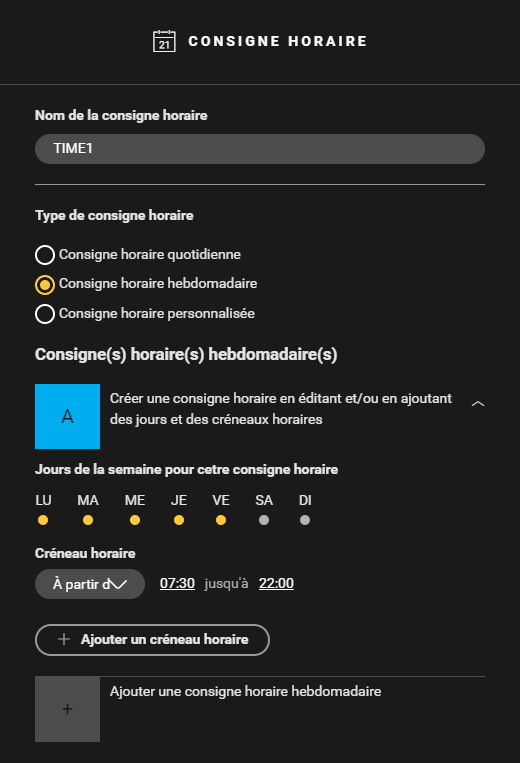Select Consigne horaire personnalisée radio option
The image size is (520, 763).
(x=45, y=314)
